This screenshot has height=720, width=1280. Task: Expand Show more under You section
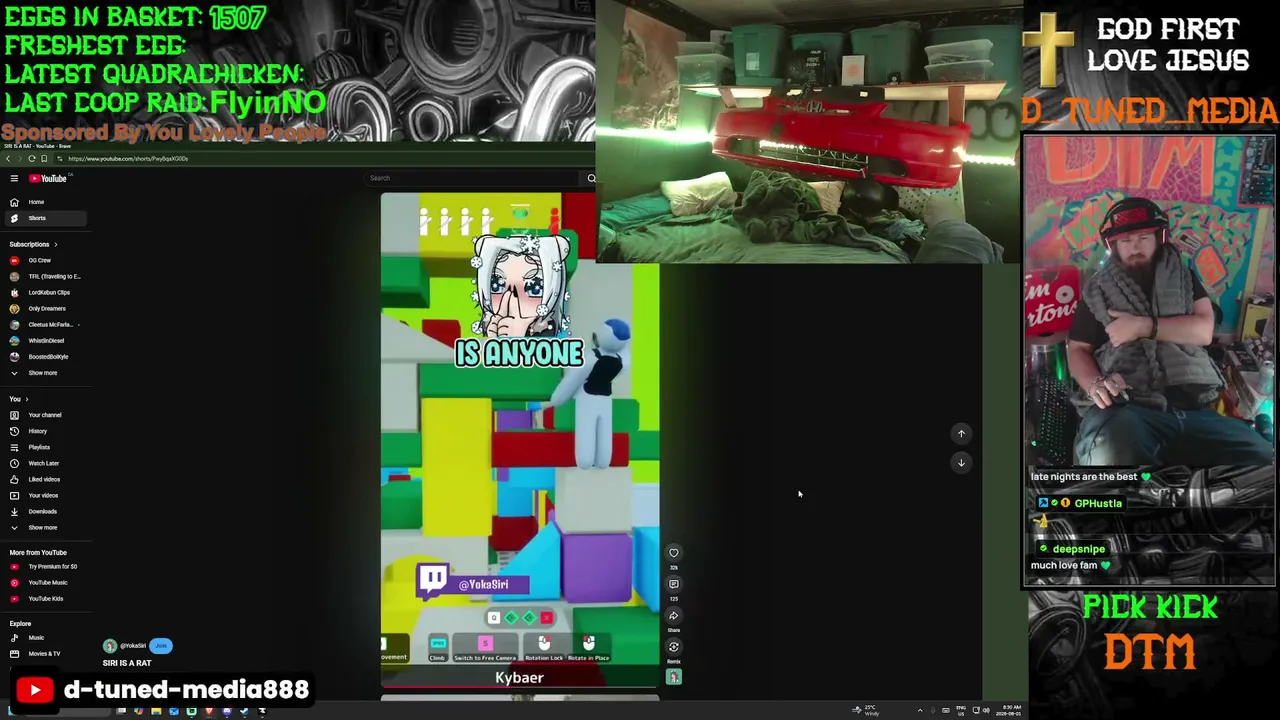pos(44,527)
